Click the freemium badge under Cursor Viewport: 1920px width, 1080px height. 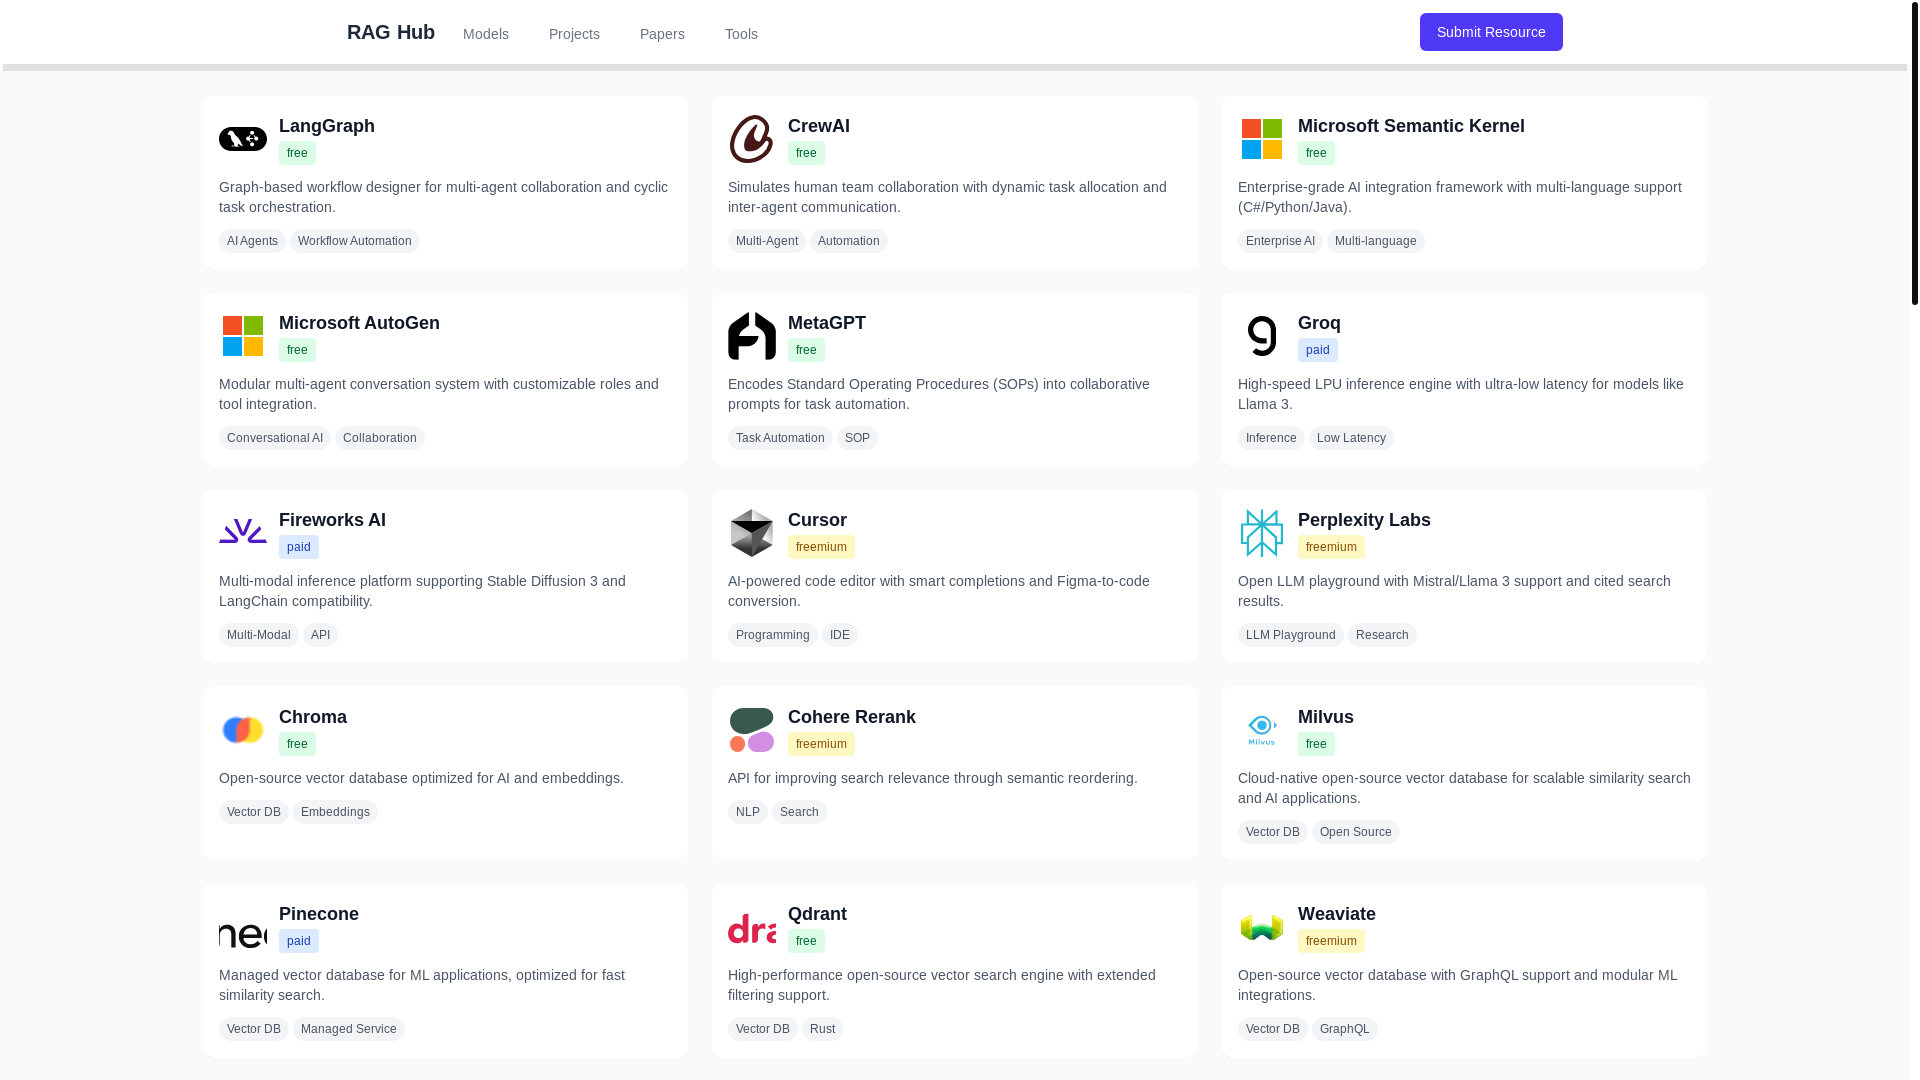point(821,547)
